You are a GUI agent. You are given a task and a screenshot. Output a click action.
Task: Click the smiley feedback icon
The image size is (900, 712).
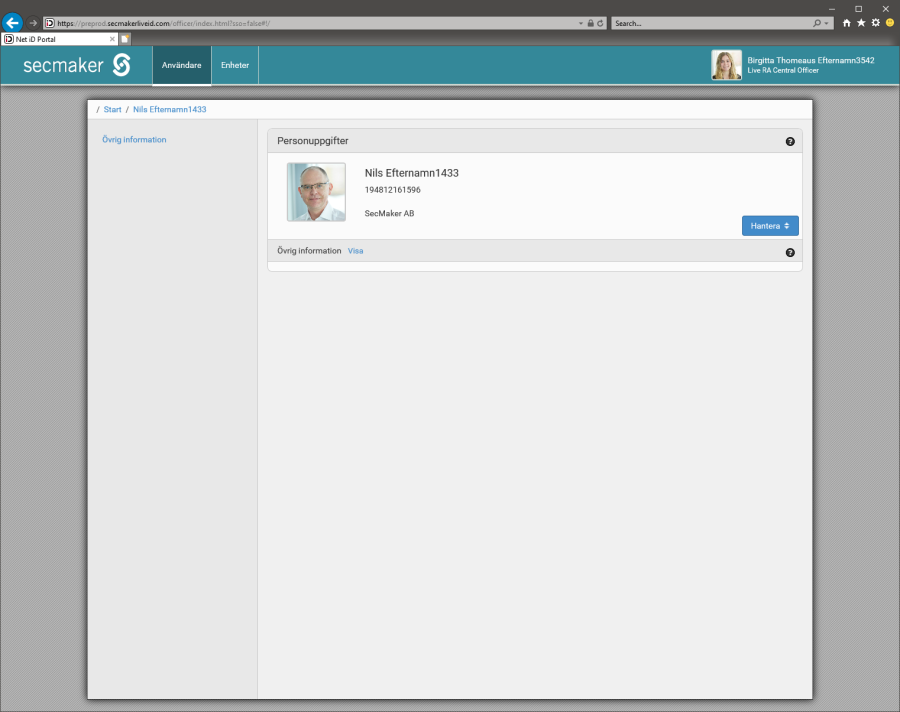(890, 23)
